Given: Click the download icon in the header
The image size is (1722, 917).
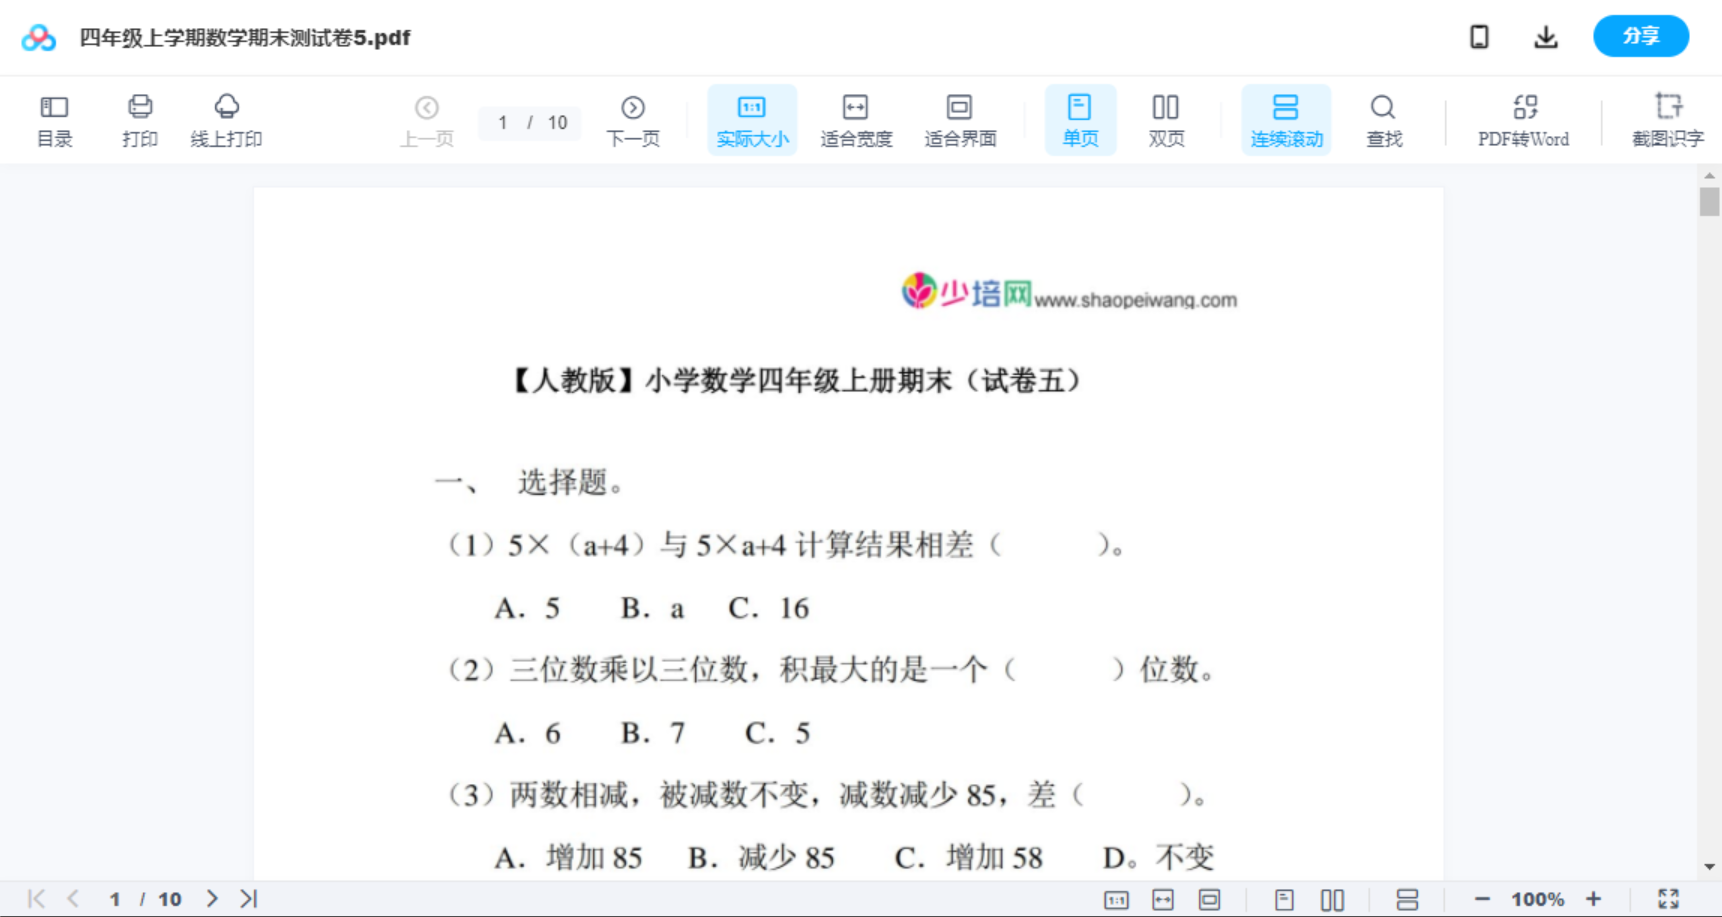Looking at the screenshot, I should 1546,36.
